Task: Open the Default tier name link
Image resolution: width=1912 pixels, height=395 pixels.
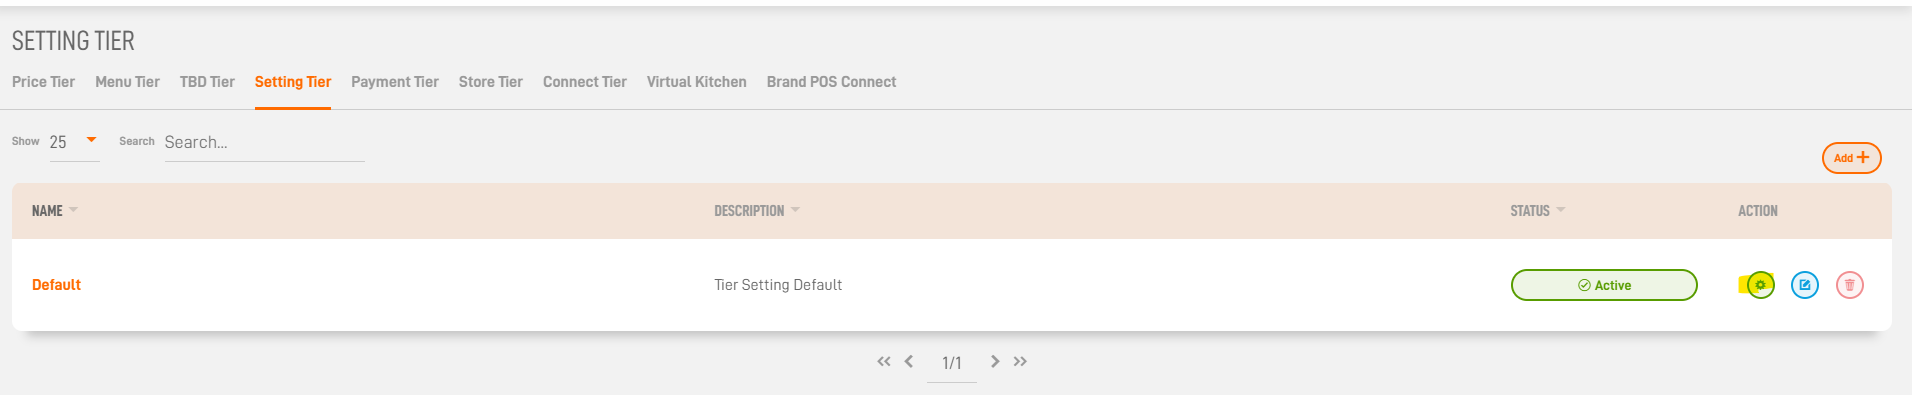Action: pyautogui.click(x=56, y=285)
